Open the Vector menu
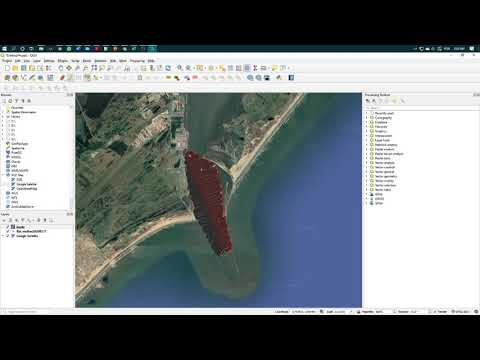This screenshot has height=360, width=480. point(75,61)
